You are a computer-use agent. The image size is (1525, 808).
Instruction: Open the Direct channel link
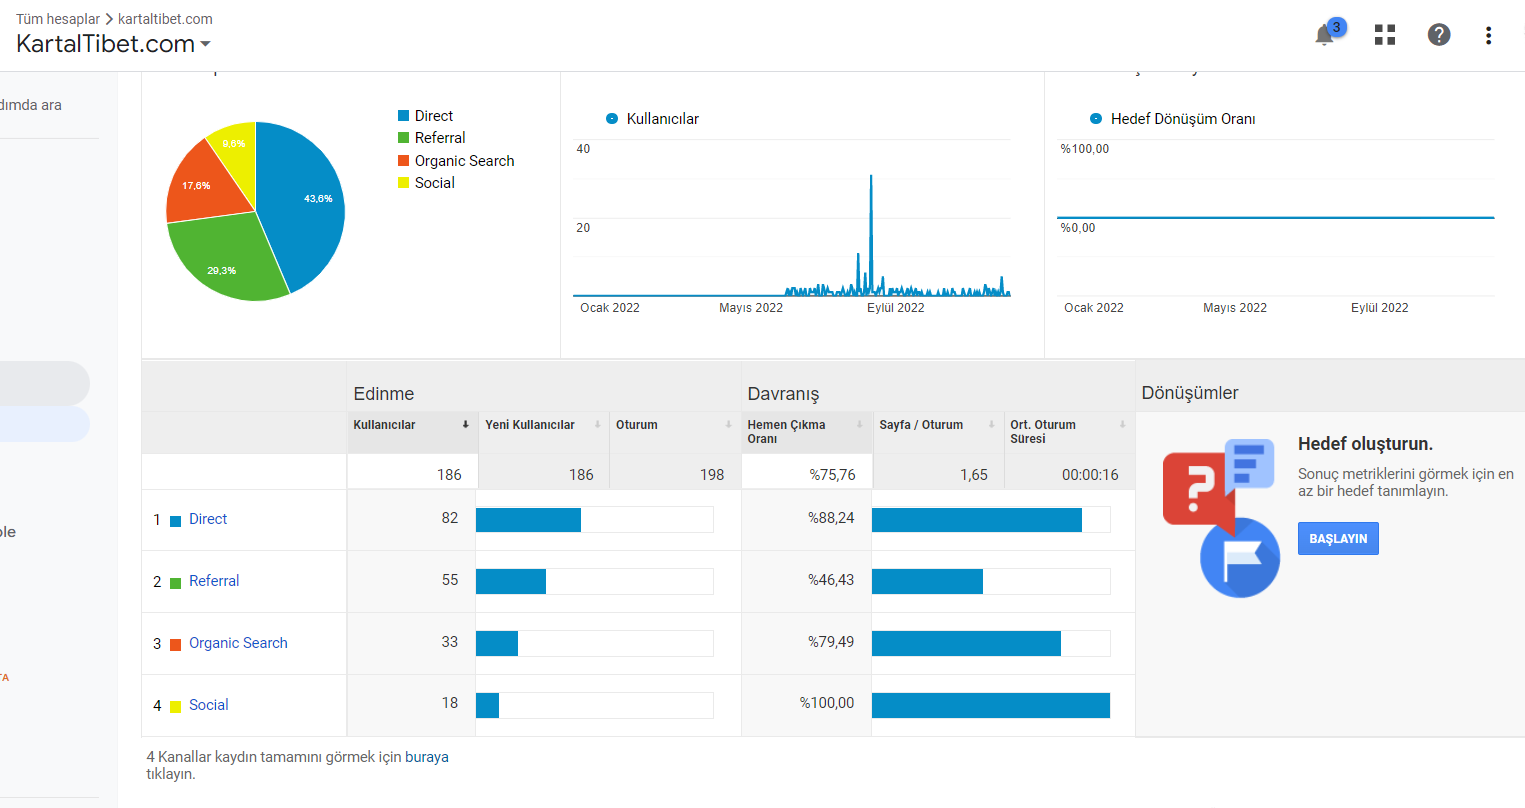click(x=208, y=519)
